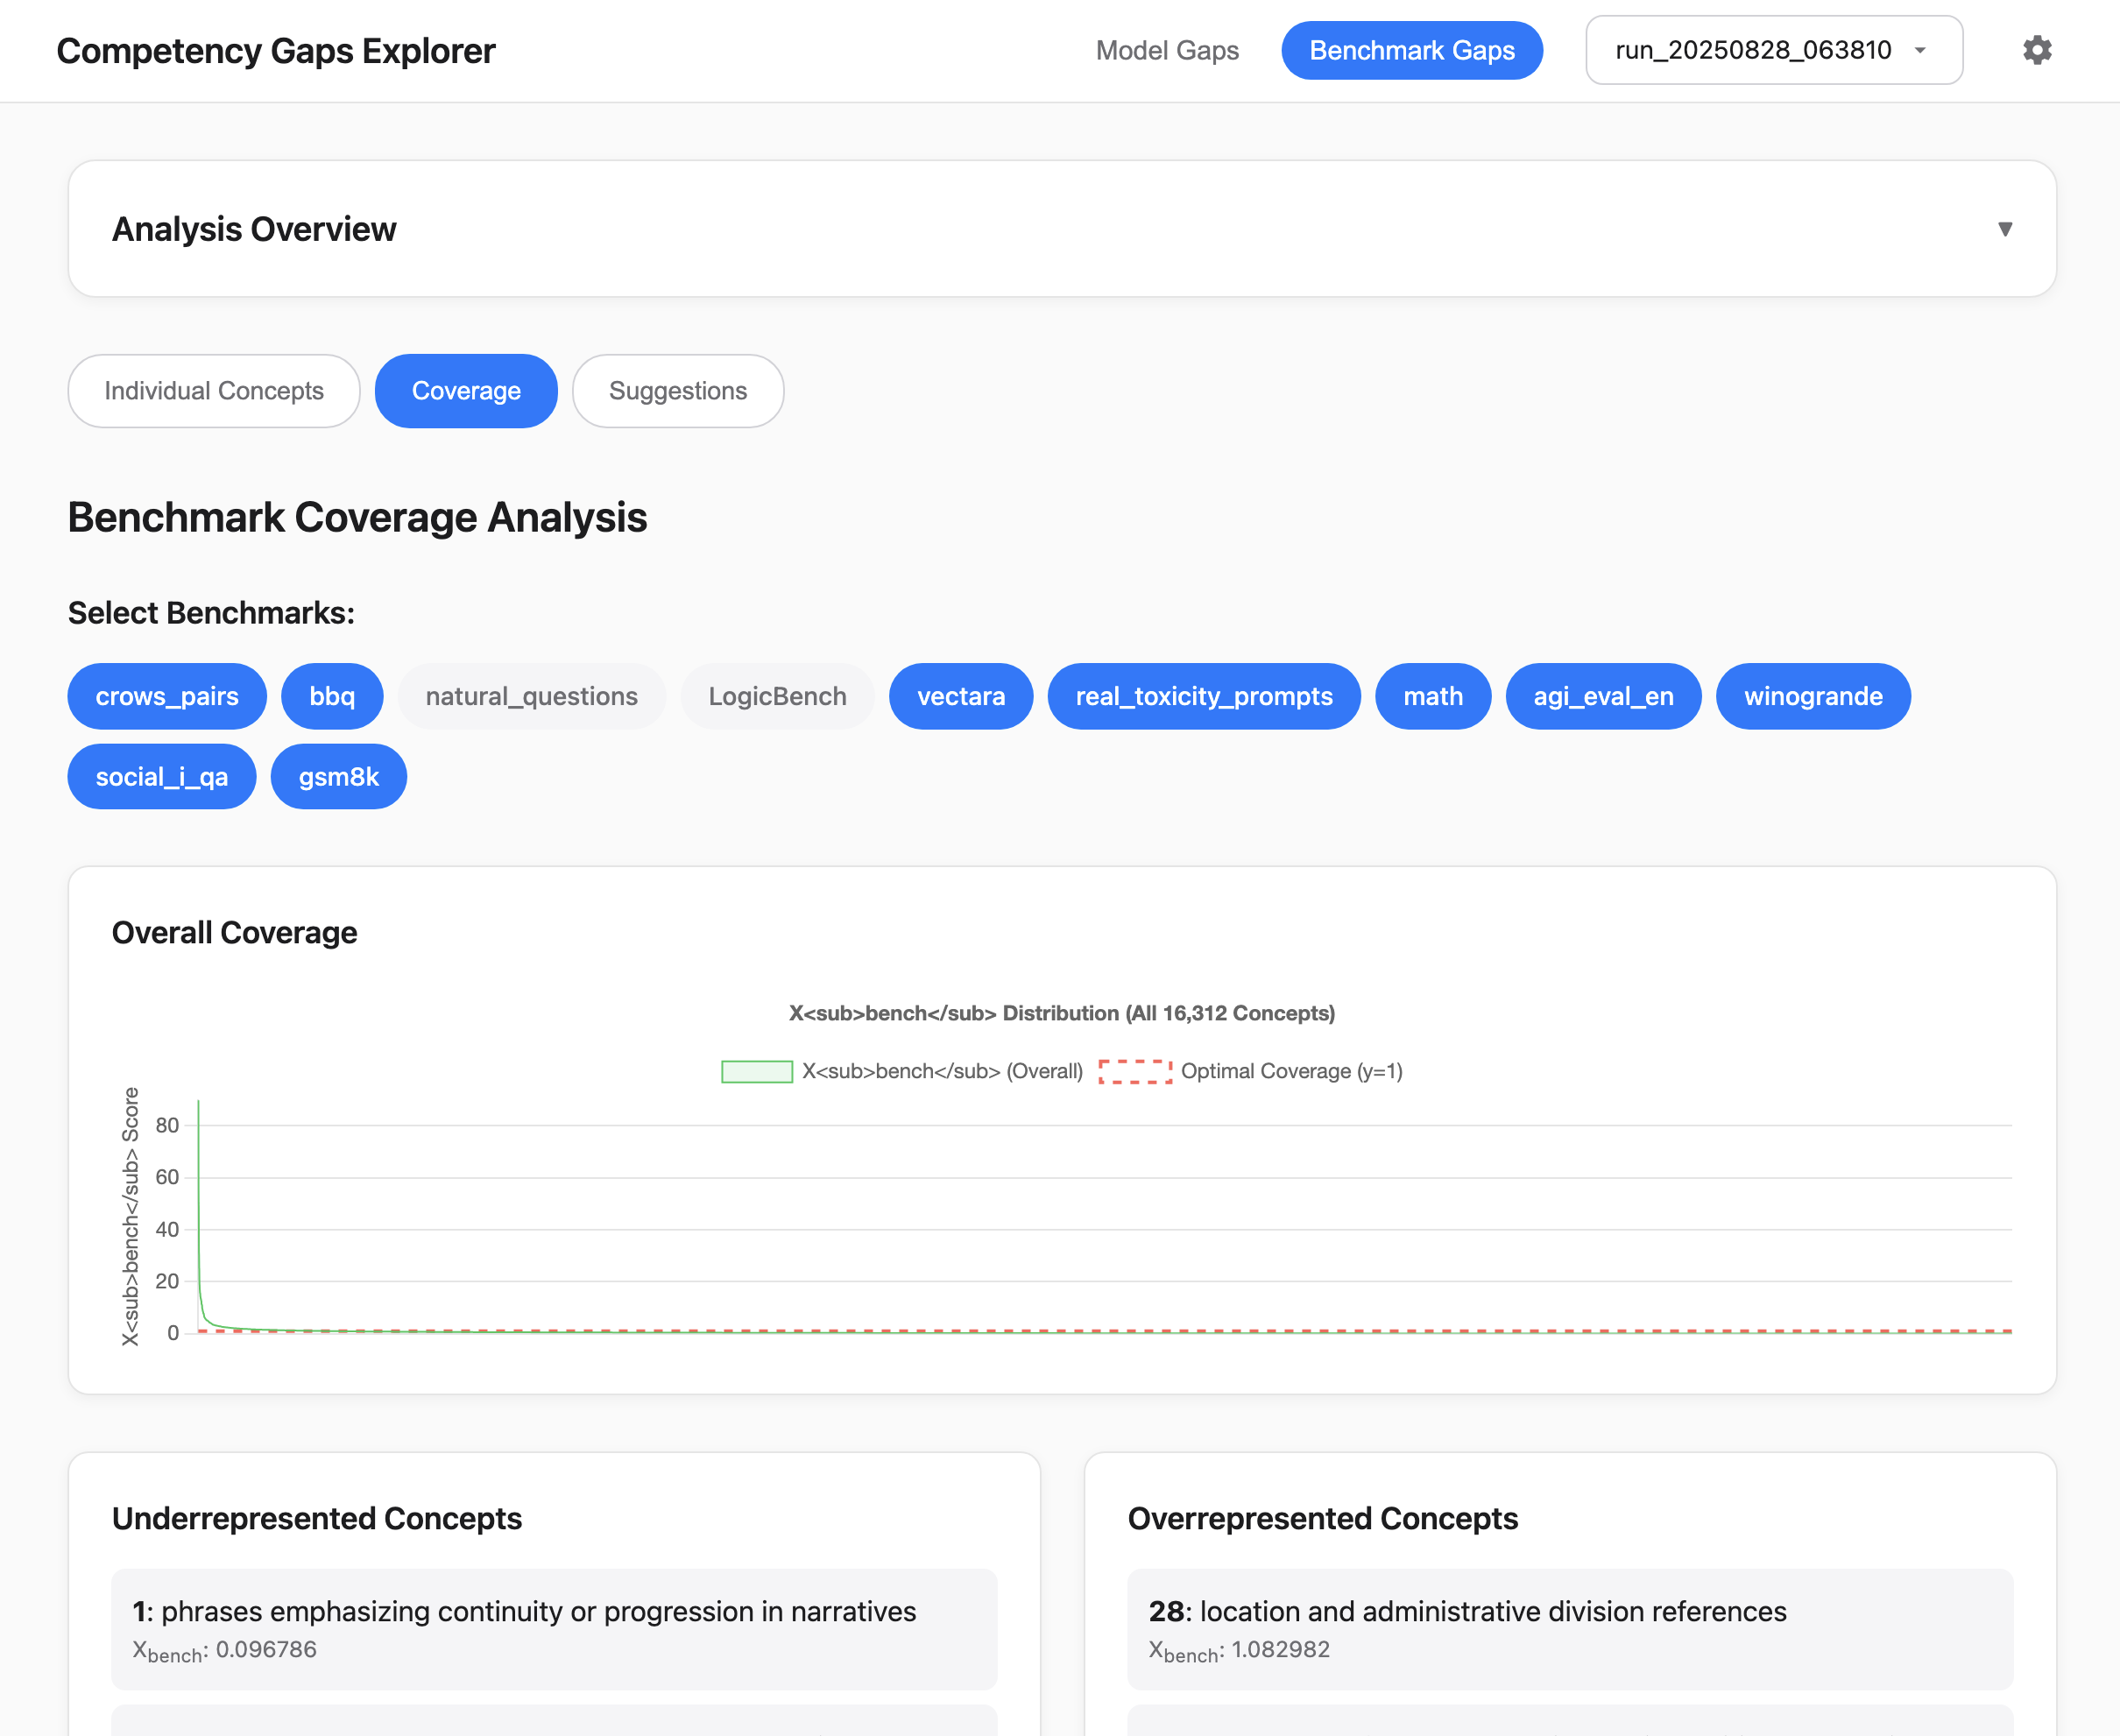Open the run_20250828_063810 dropdown
Screen dimensions: 2120x1736
(1752, 50)
